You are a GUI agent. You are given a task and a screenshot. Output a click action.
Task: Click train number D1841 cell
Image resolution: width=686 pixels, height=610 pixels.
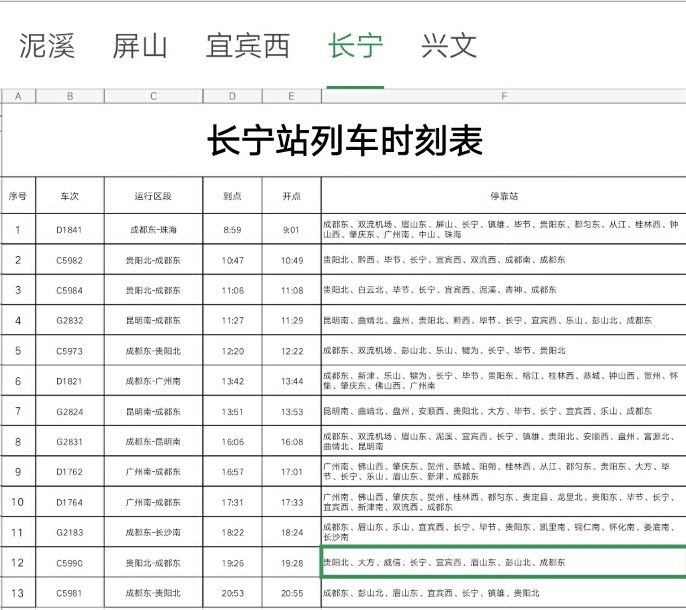pyautogui.click(x=69, y=230)
